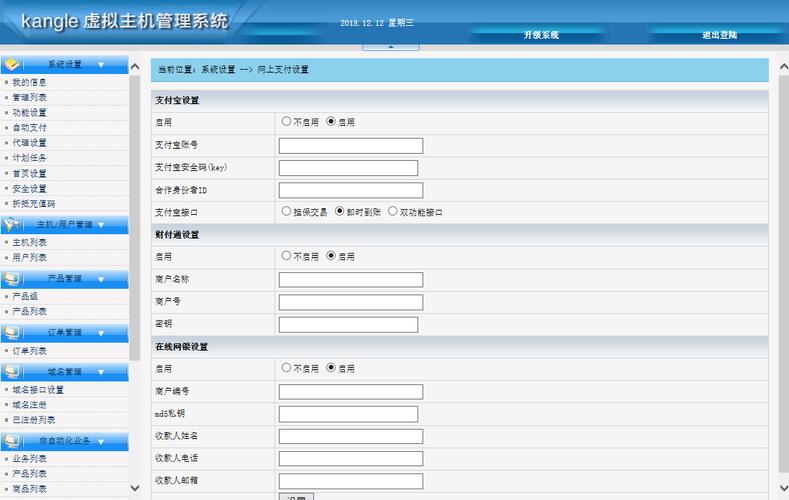Image resolution: width=789 pixels, height=500 pixels.
Task: Open 我的信息 in sidebar
Action: [x=29, y=82]
